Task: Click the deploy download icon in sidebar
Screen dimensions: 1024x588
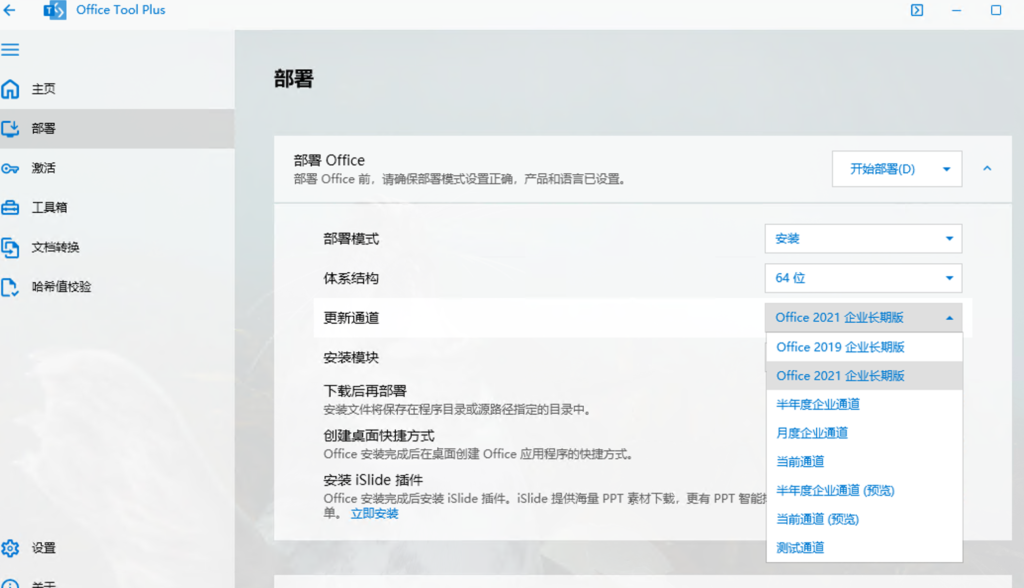Action: 10,129
